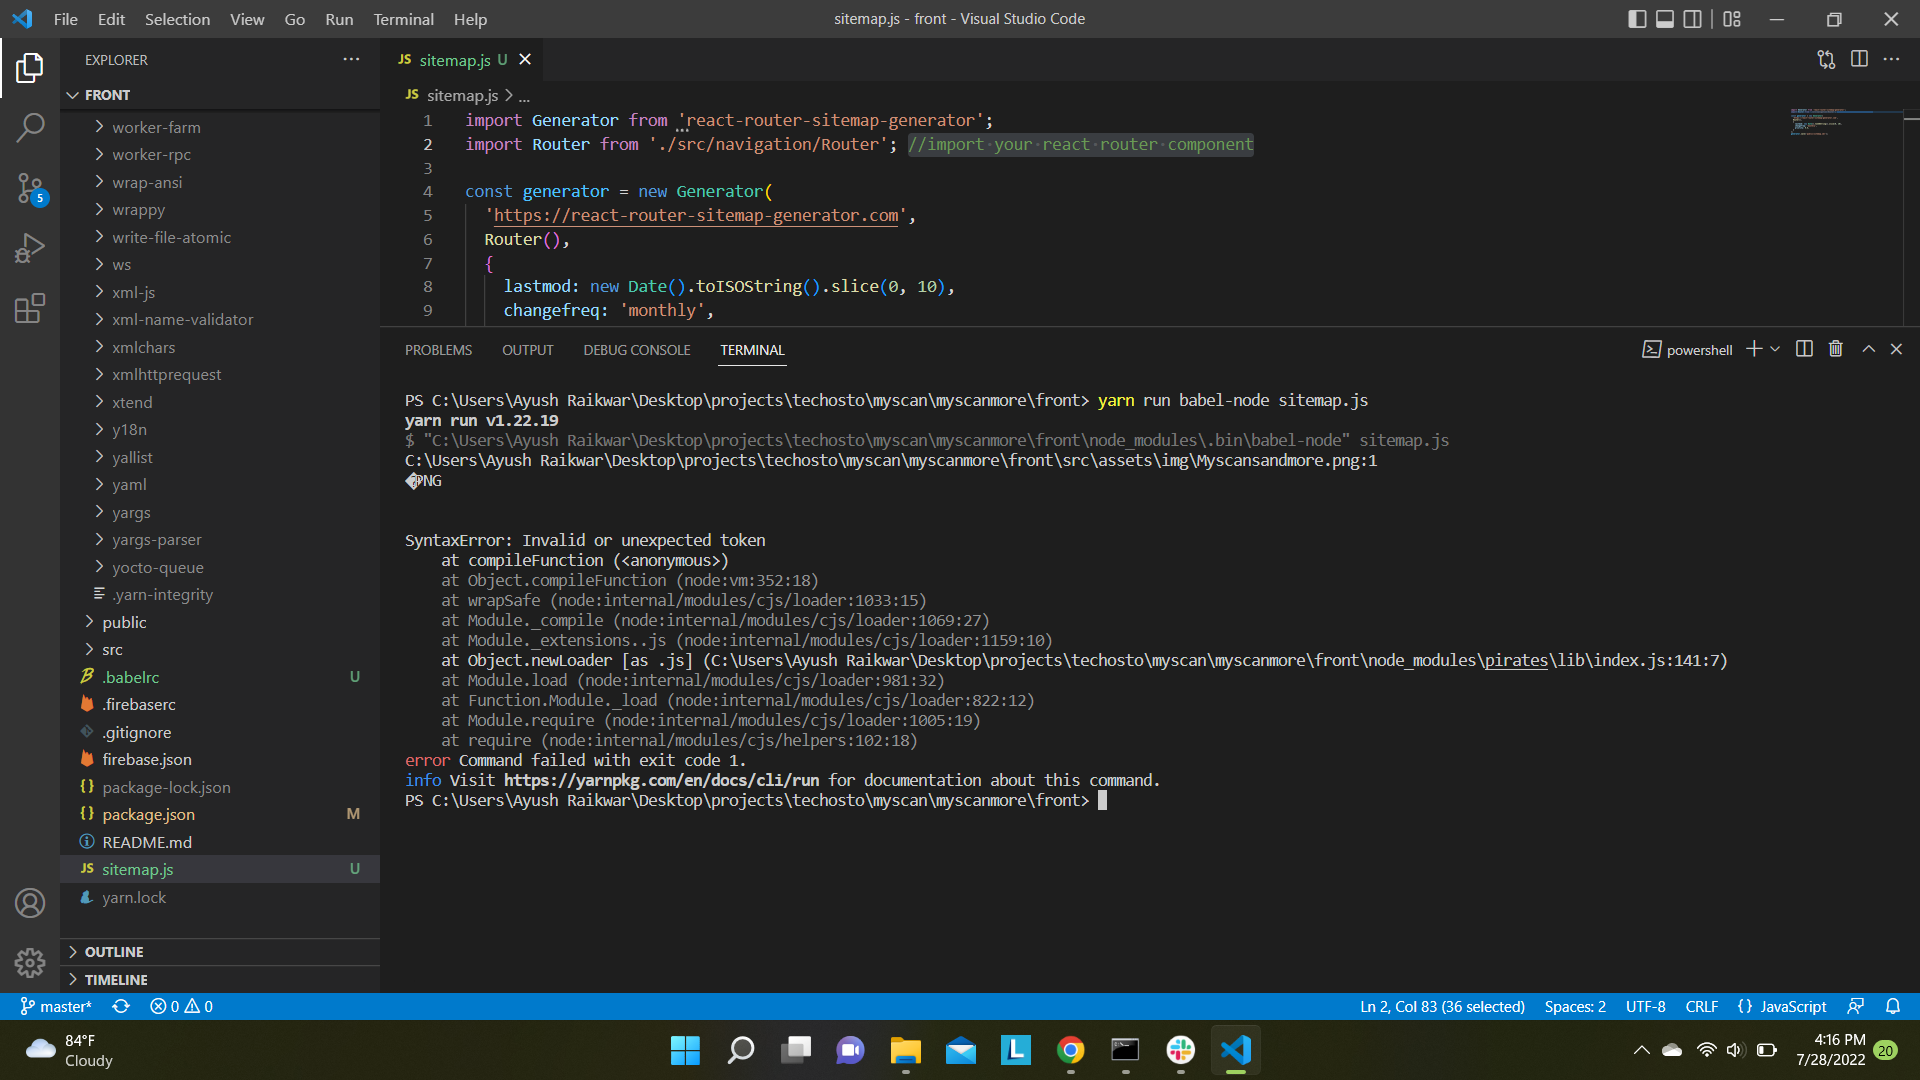Open the Extensions view

pos(30,308)
